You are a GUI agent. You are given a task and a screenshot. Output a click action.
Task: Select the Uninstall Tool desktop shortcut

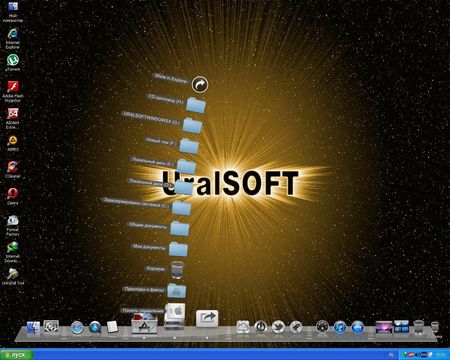(13, 276)
